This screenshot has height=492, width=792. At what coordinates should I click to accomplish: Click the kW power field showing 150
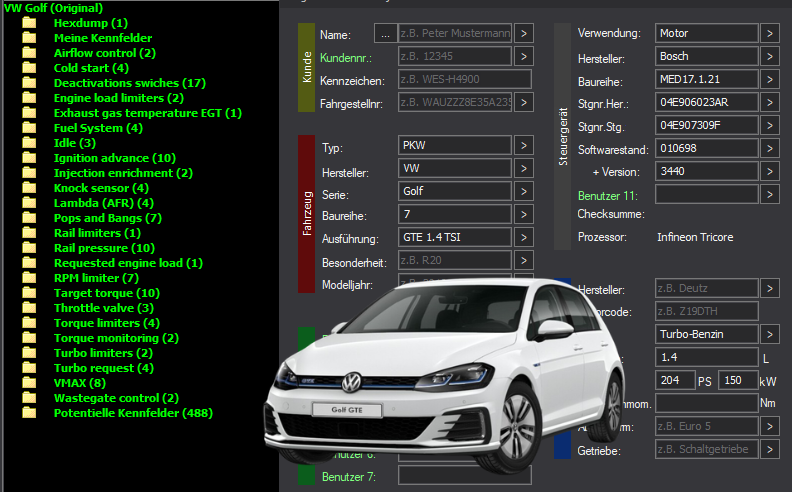click(x=738, y=380)
